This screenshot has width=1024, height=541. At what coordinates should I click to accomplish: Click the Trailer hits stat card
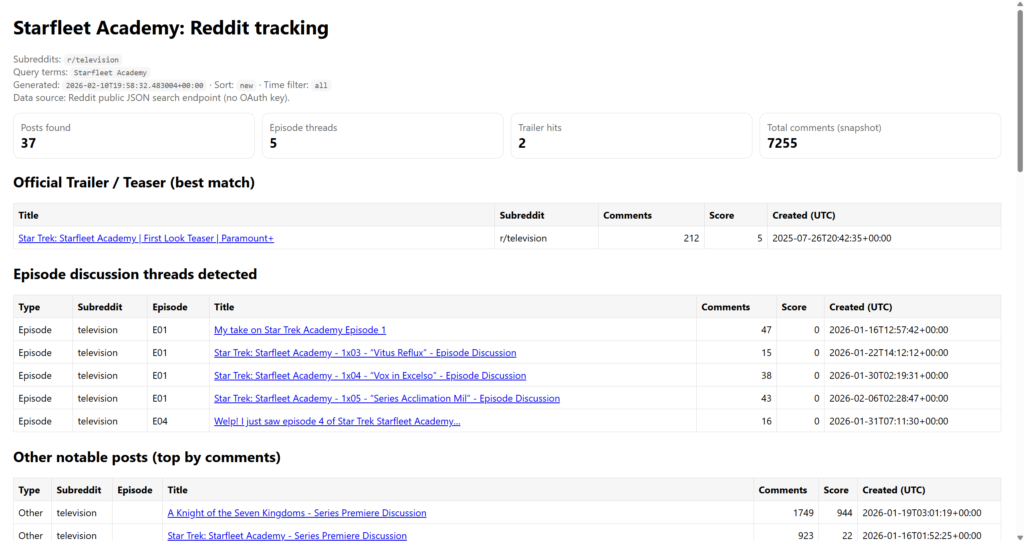point(631,135)
